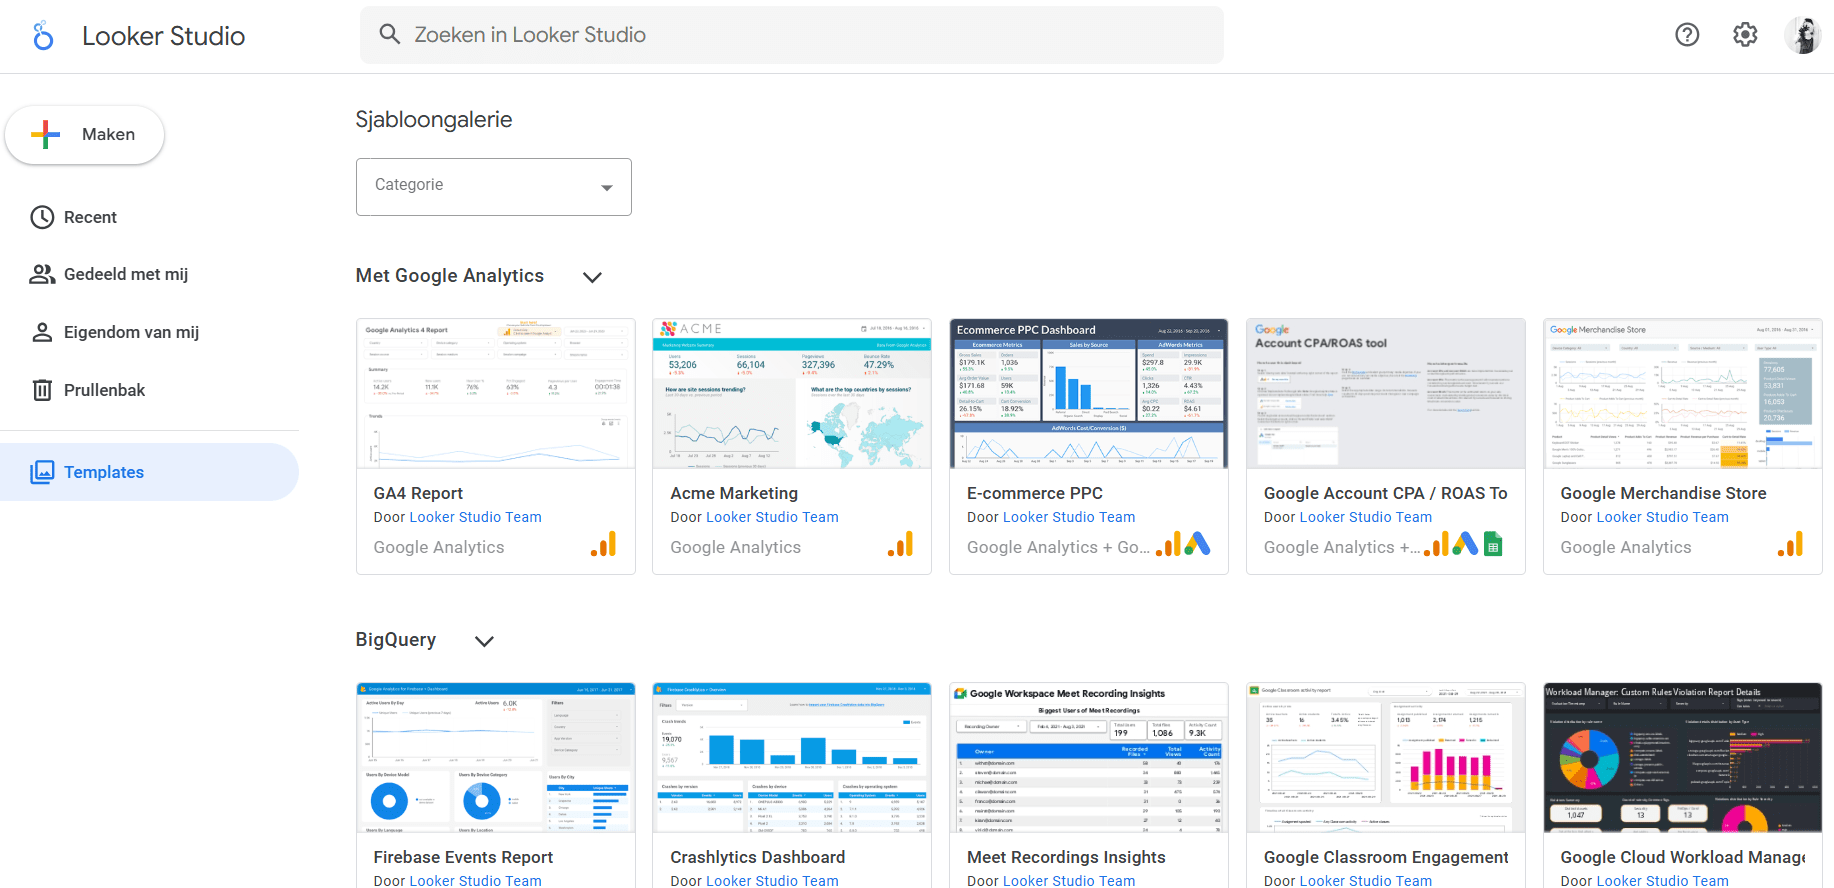Click the Google Classroom Engagement title
The image size is (1834, 888).
(x=1386, y=857)
